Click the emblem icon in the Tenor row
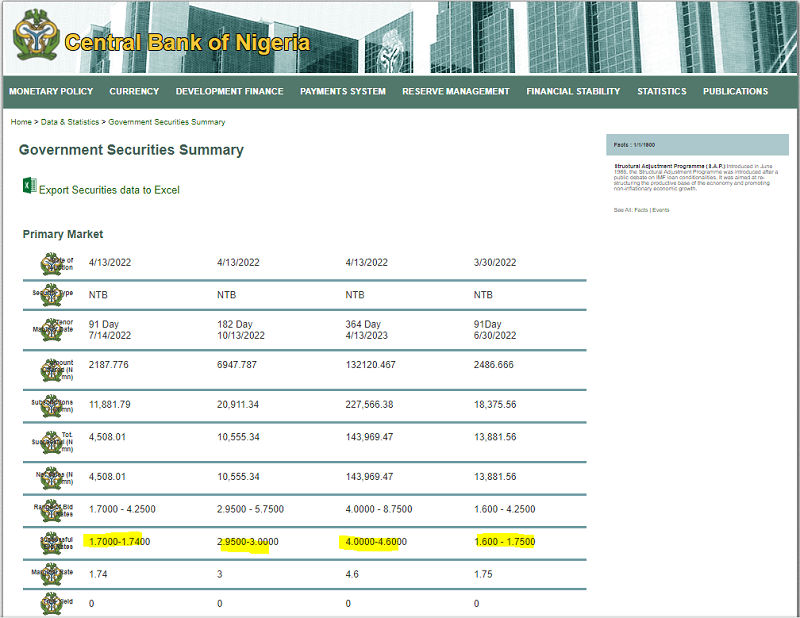The height and width of the screenshot is (618, 800). (x=51, y=330)
